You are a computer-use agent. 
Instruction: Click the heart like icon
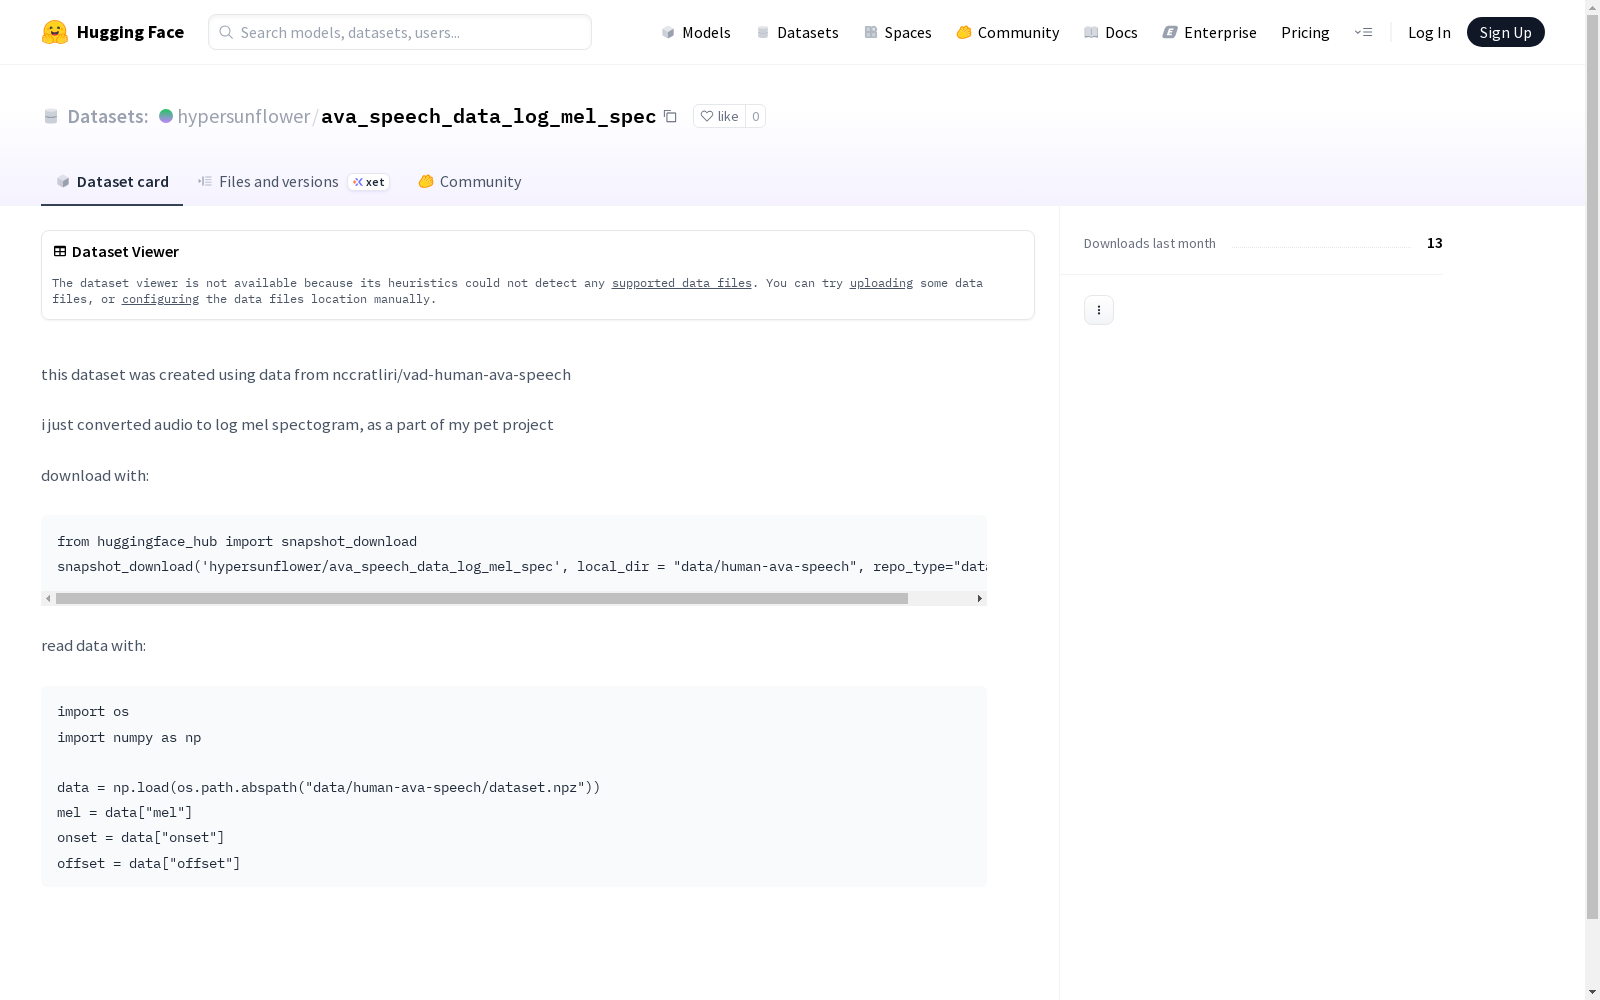tap(707, 116)
